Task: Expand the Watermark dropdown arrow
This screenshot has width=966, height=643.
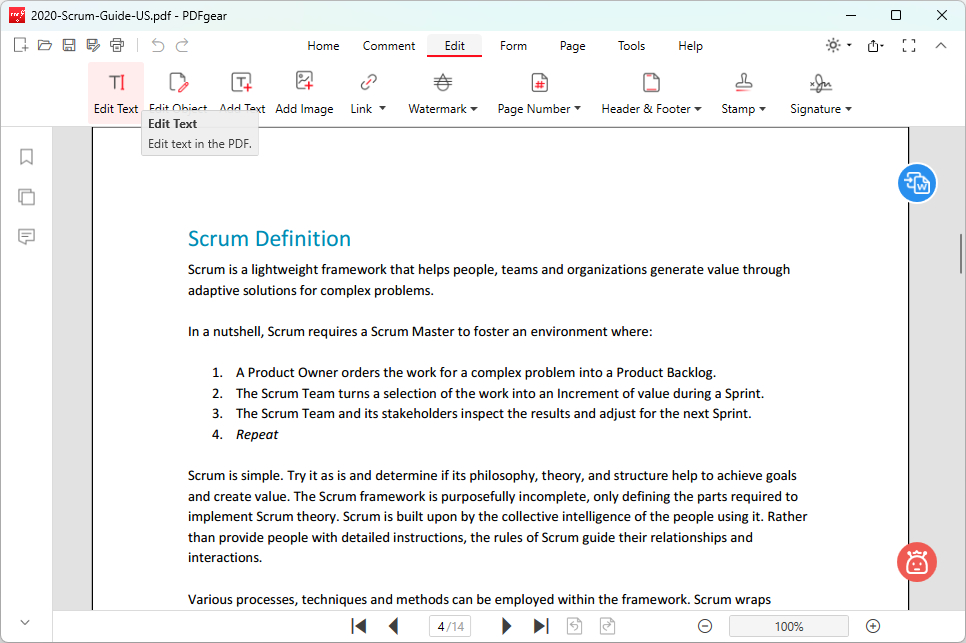Action: pyautogui.click(x=474, y=109)
